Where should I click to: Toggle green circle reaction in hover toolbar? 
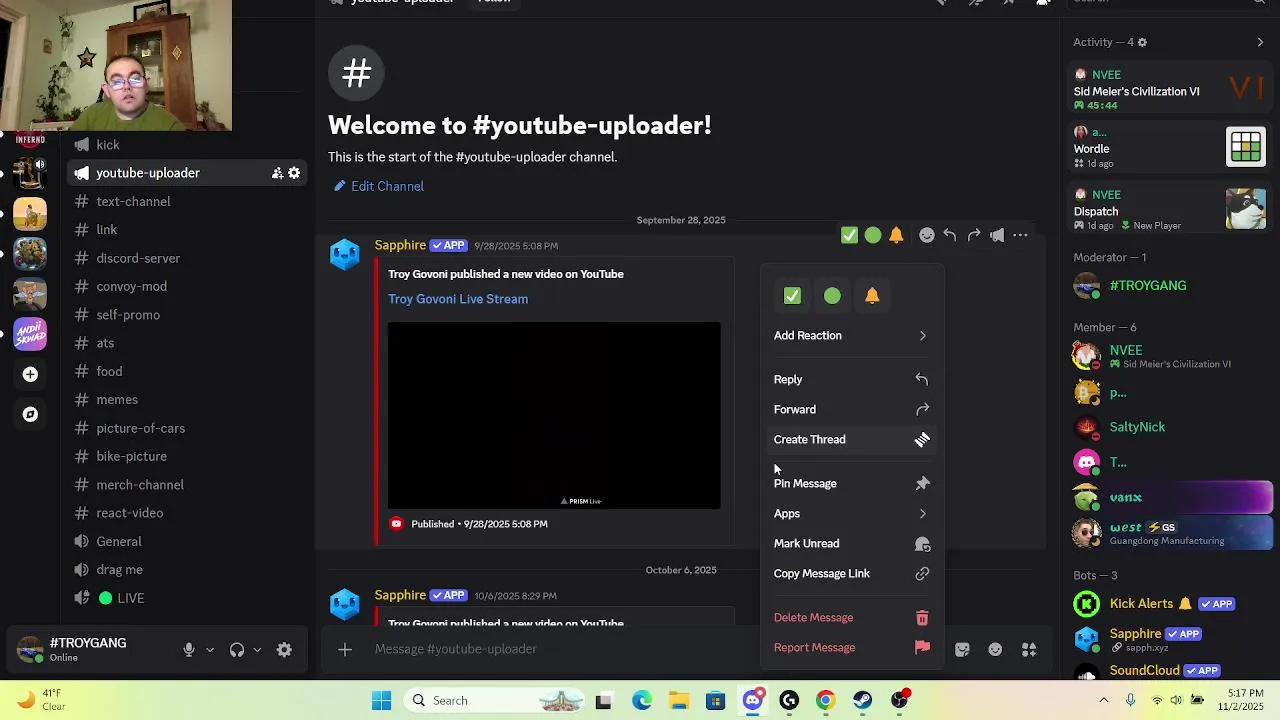(873, 235)
